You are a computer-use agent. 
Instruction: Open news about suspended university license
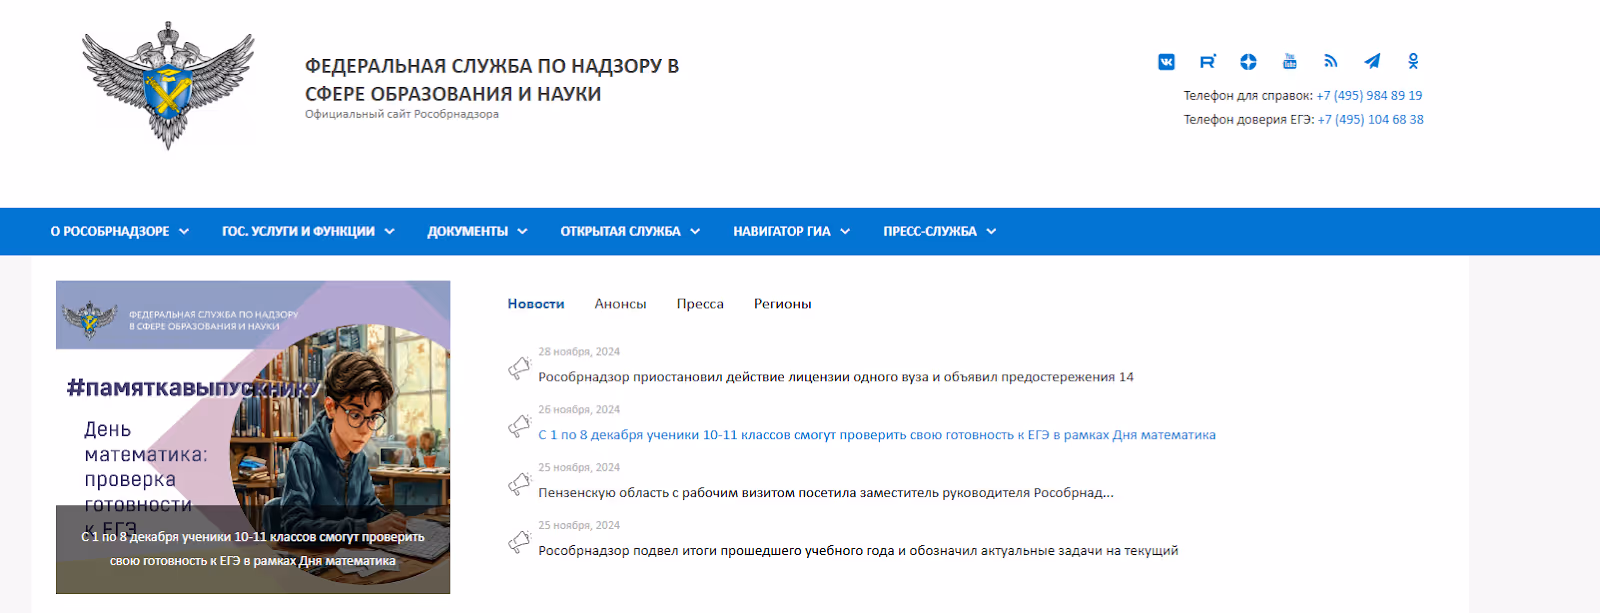(836, 377)
